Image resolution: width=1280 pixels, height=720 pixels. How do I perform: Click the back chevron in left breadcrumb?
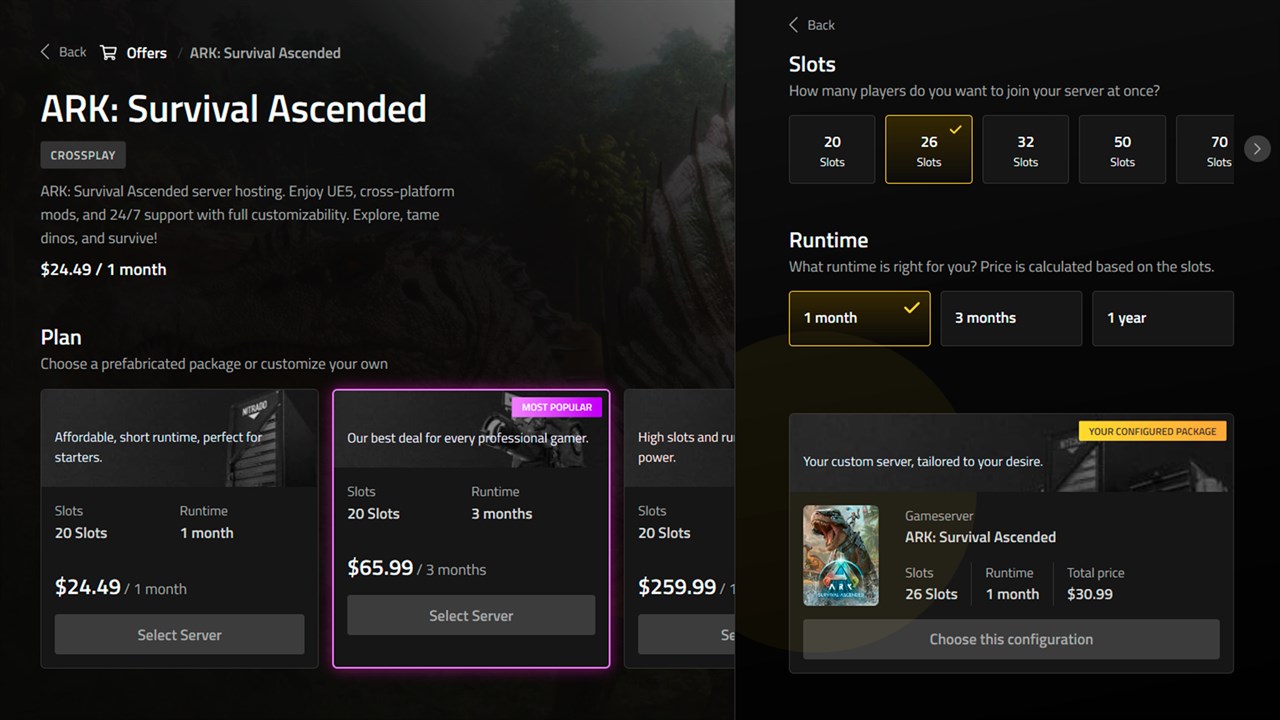tap(45, 52)
